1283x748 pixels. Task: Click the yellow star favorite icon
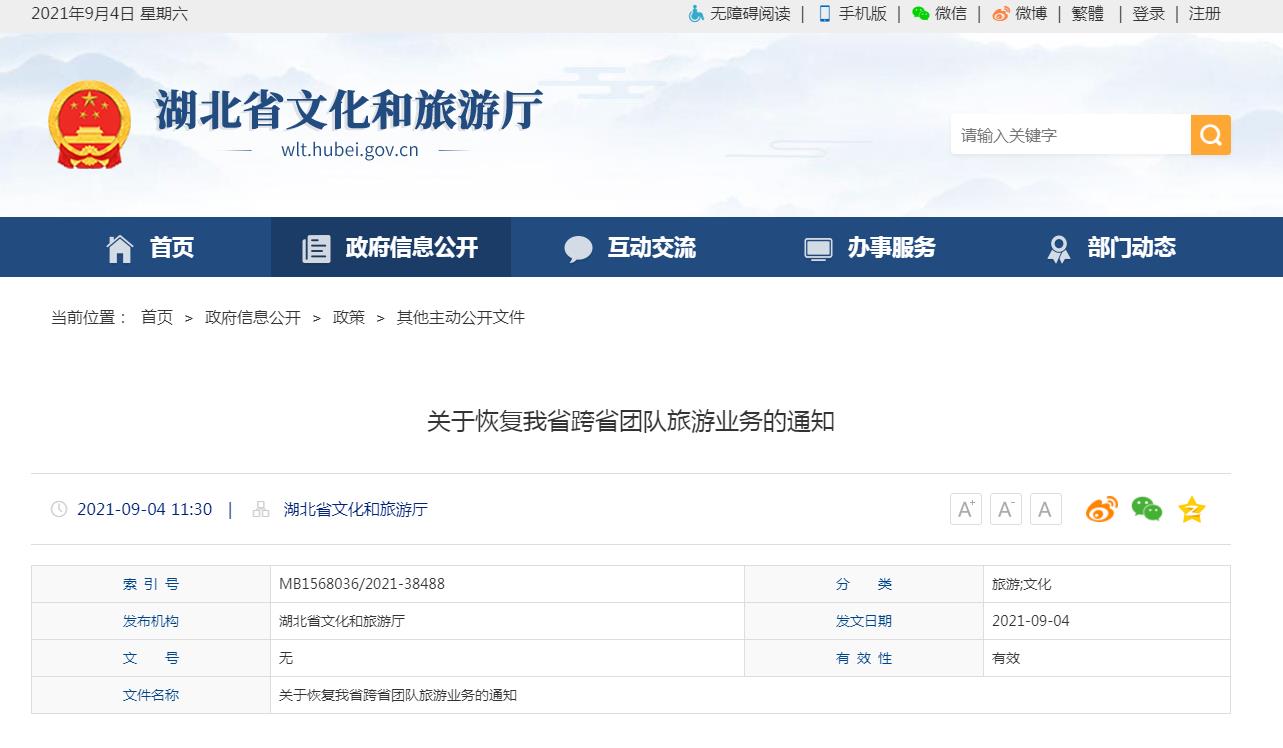[1191, 510]
